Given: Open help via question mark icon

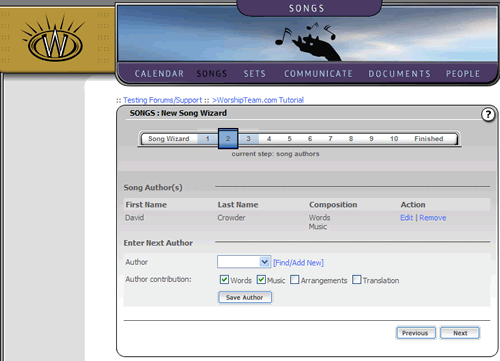Looking at the screenshot, I should pyautogui.click(x=488, y=115).
